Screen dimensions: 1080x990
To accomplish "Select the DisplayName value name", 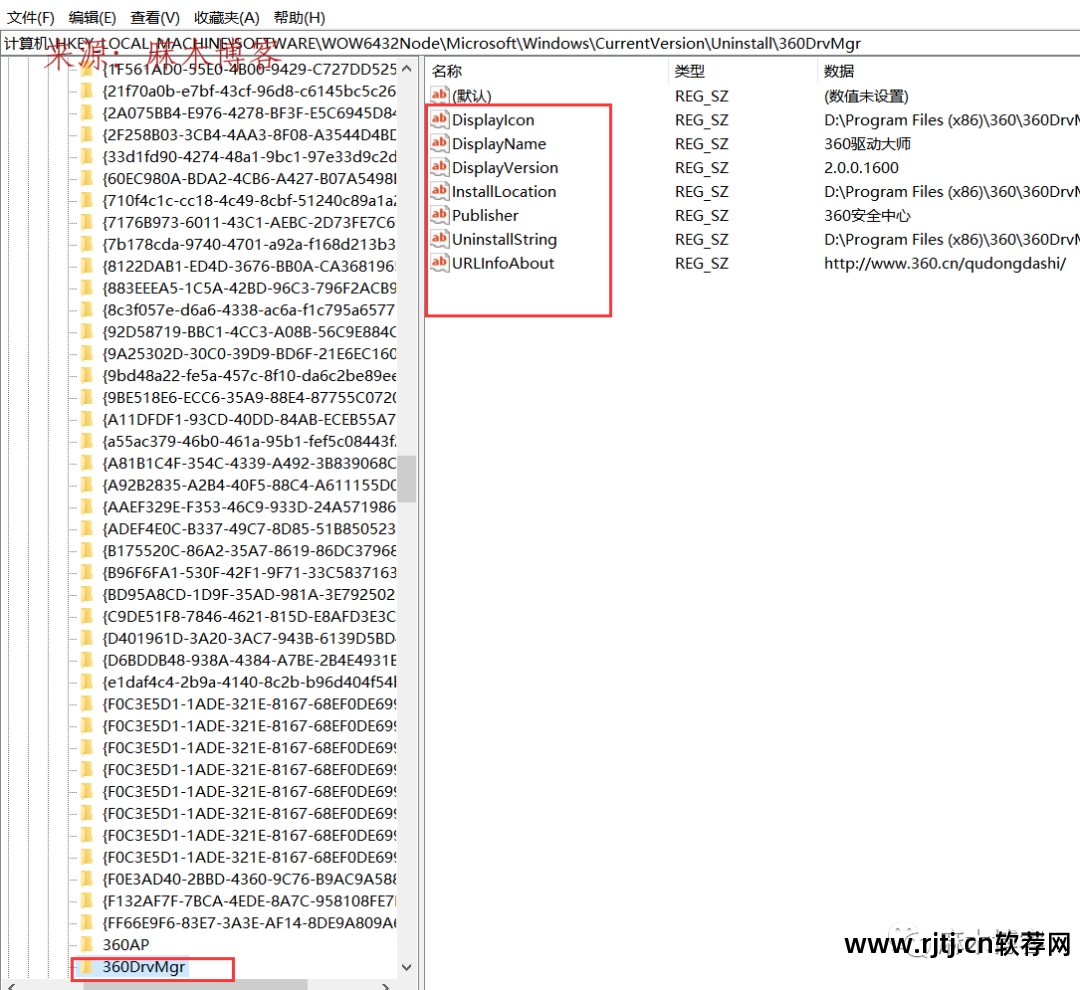I will click(499, 144).
